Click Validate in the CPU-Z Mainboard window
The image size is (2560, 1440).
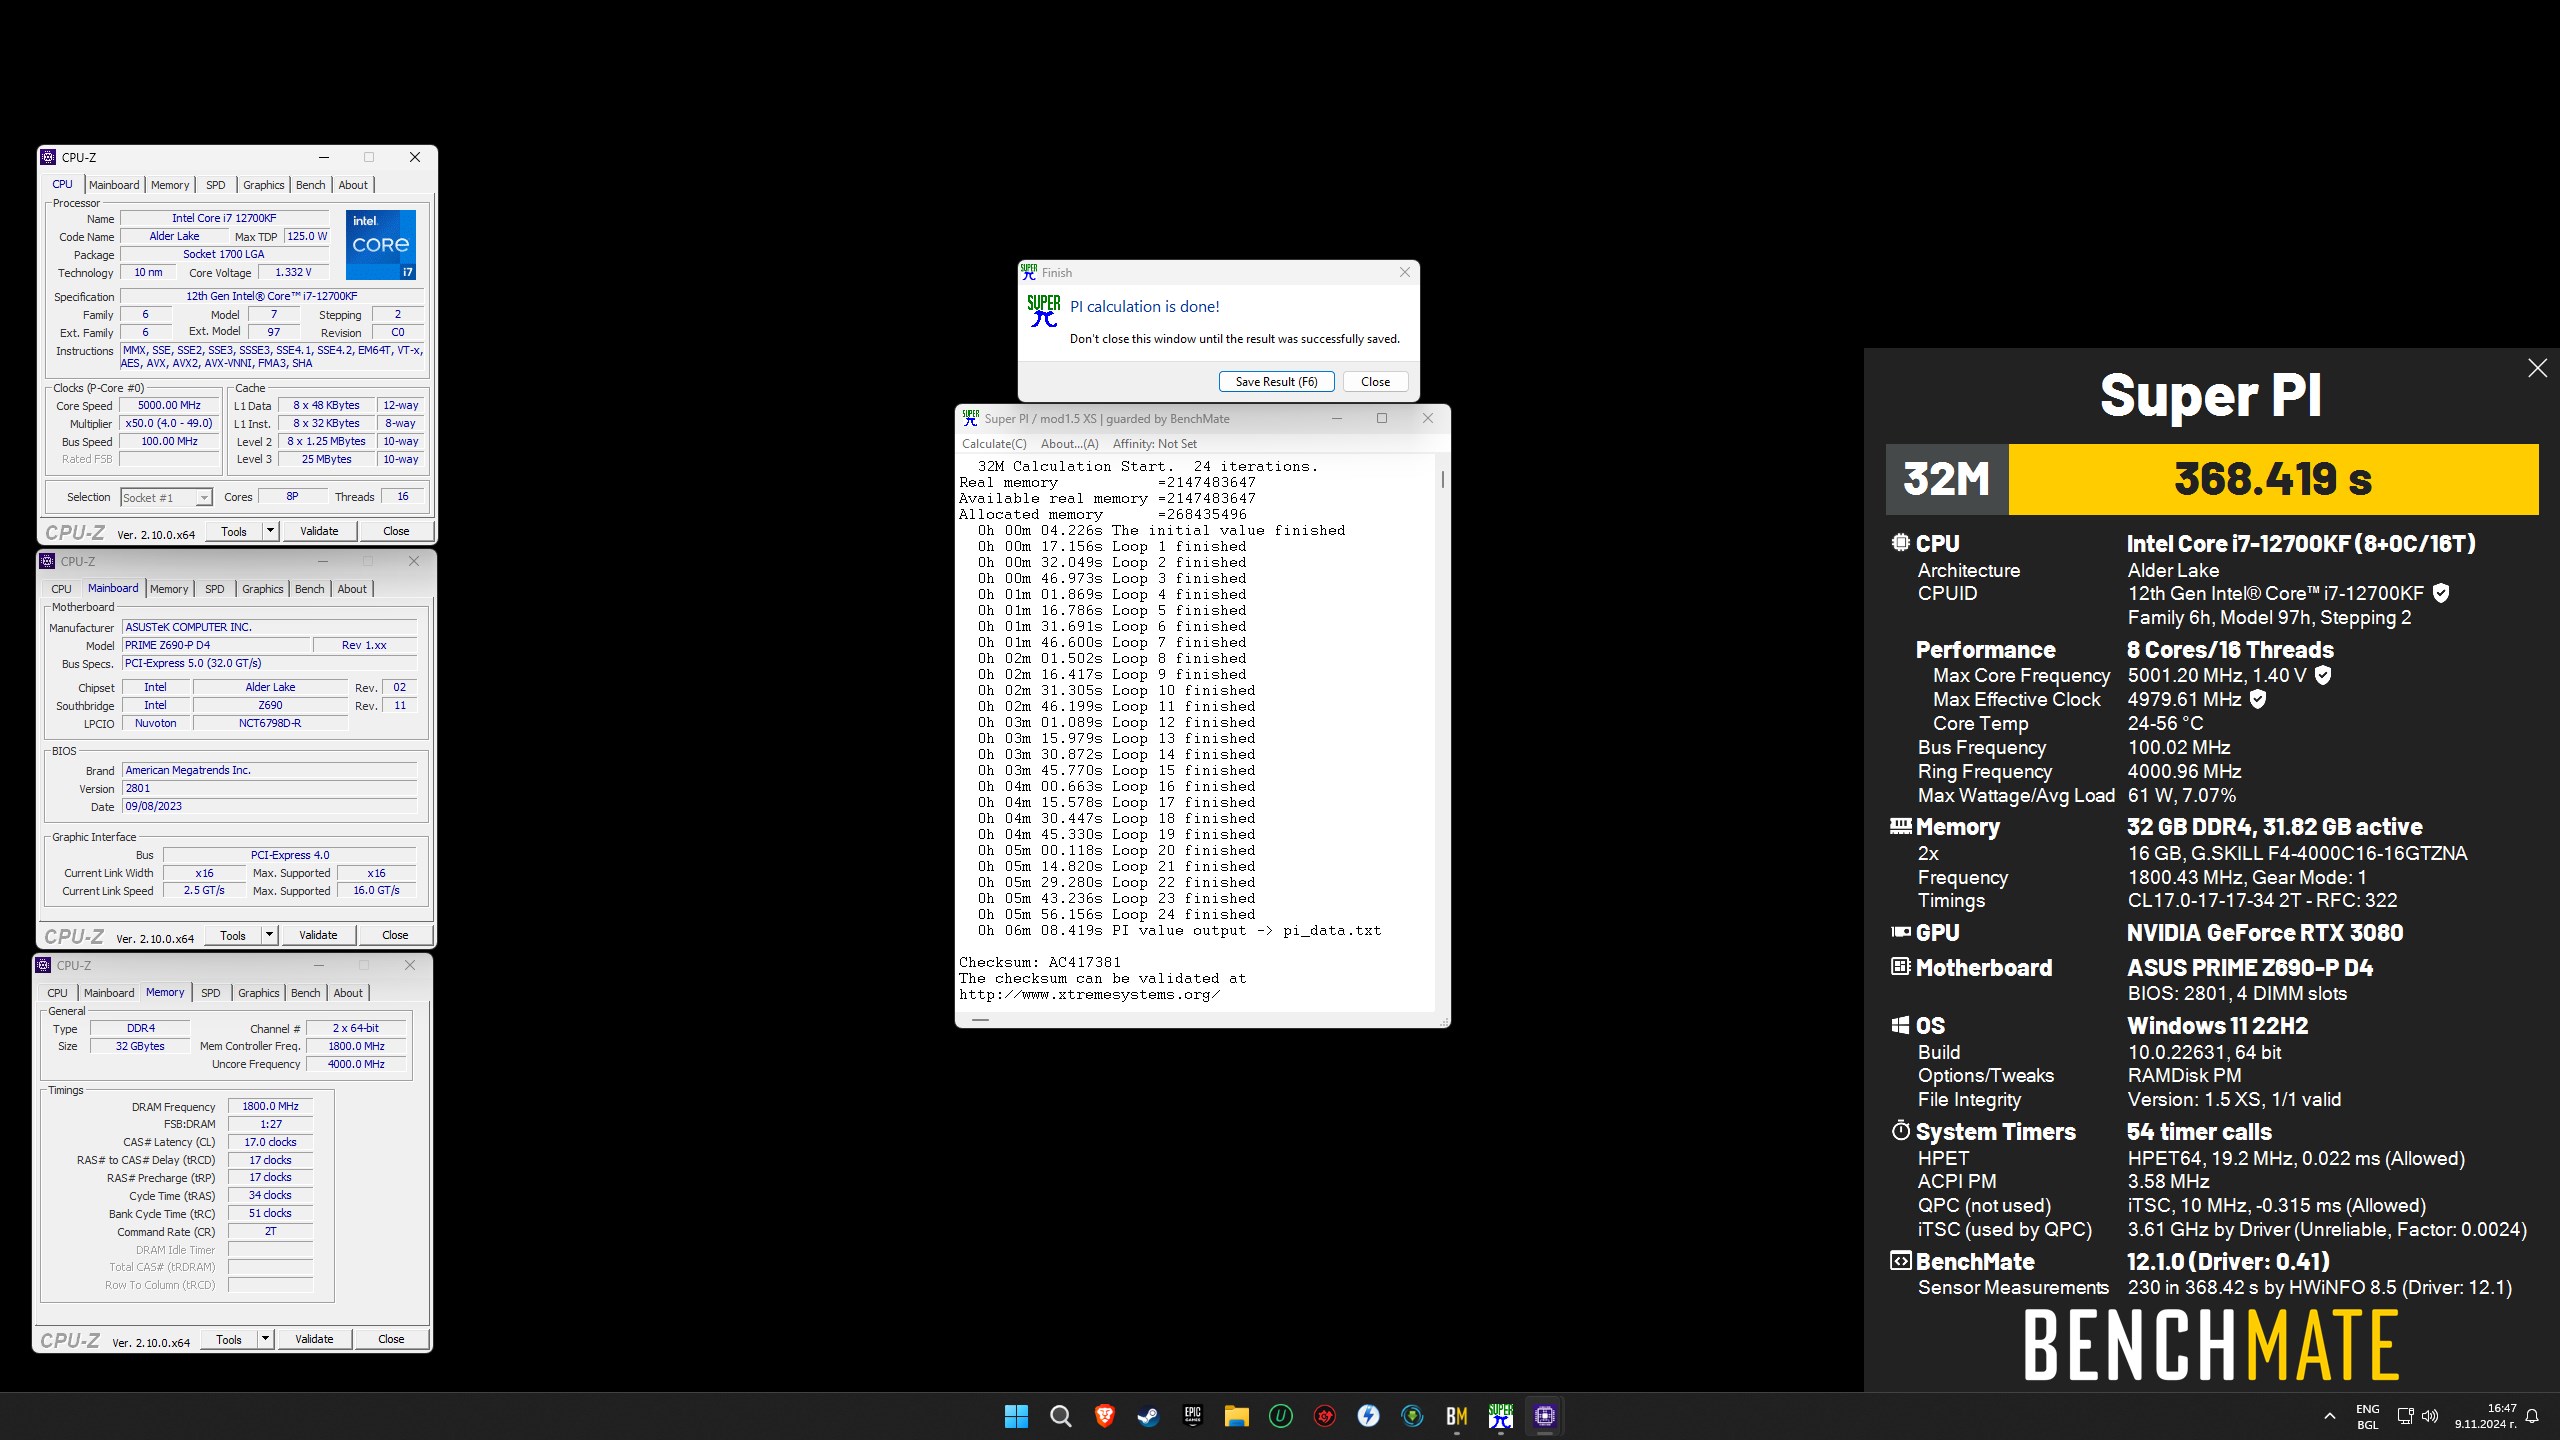[x=318, y=935]
